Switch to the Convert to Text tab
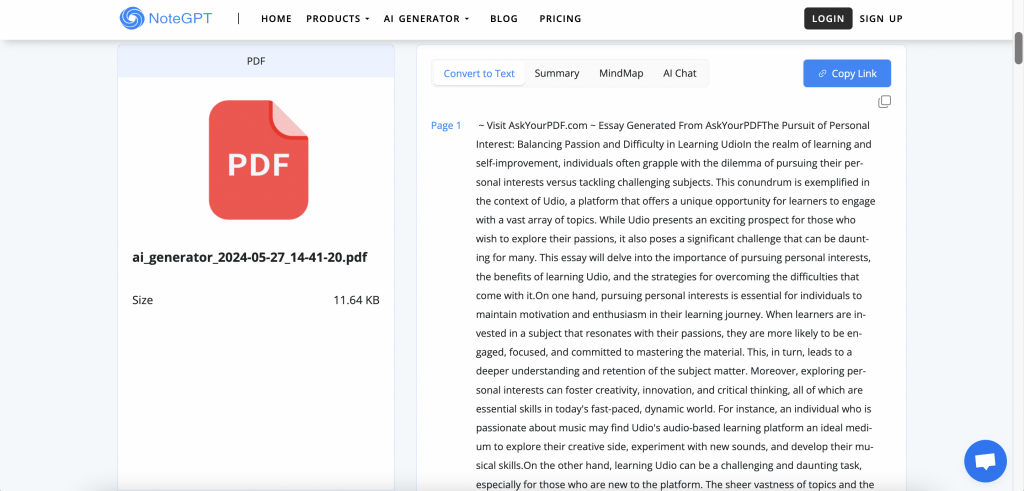The height and width of the screenshot is (491, 1024). coord(479,73)
